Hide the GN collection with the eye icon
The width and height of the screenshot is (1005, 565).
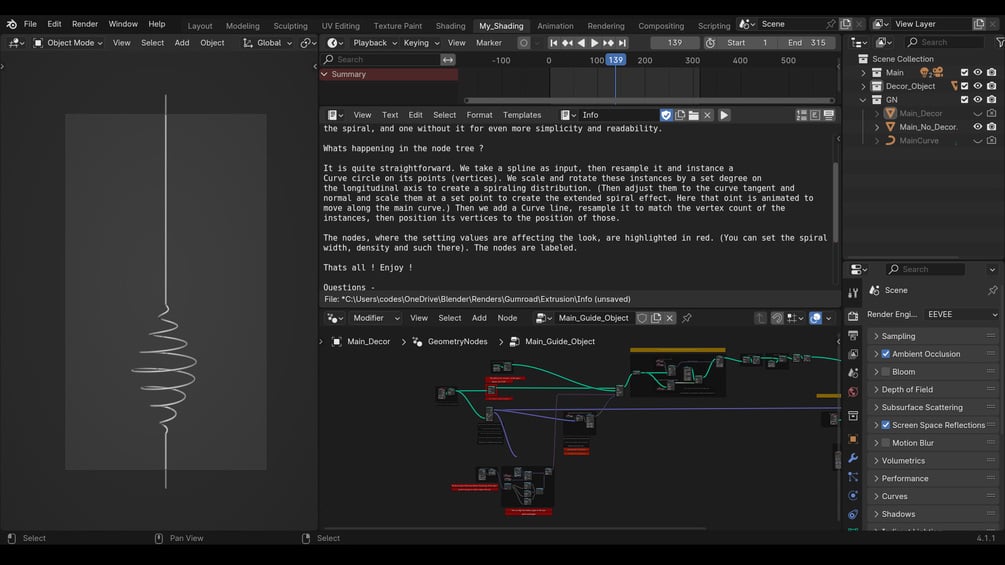(x=977, y=99)
